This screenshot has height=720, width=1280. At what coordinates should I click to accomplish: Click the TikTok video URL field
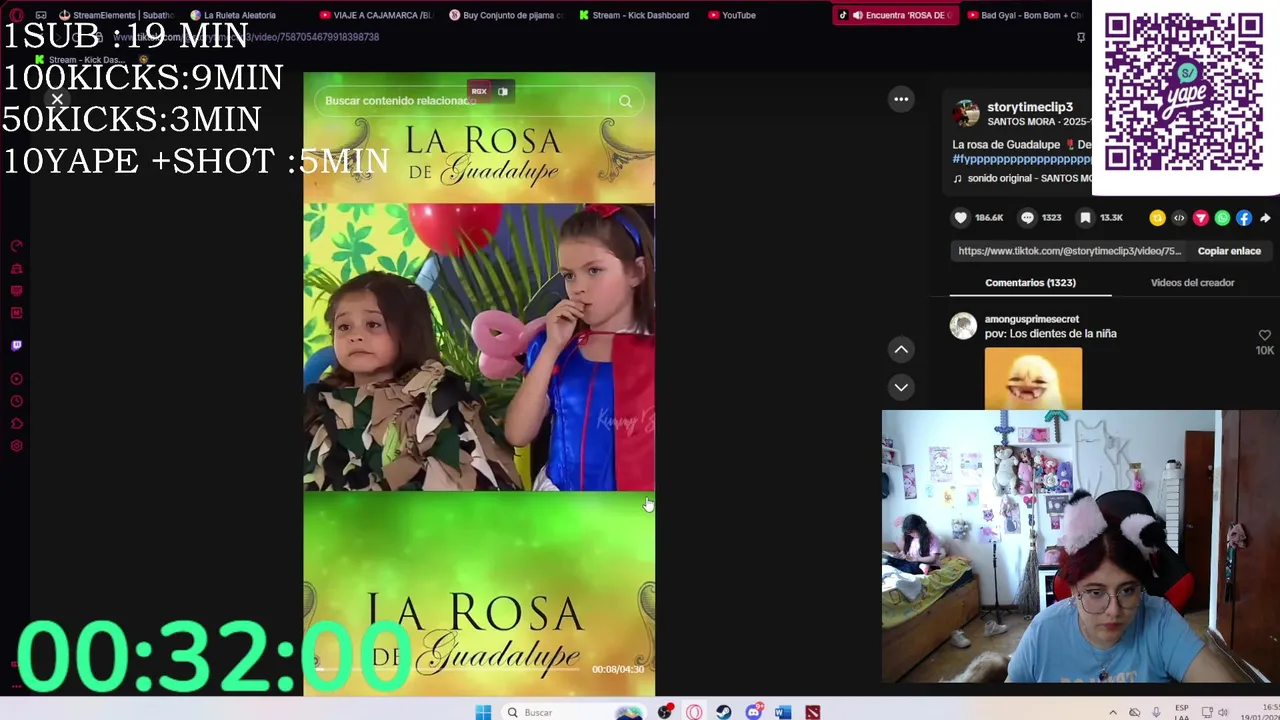click(x=1069, y=251)
